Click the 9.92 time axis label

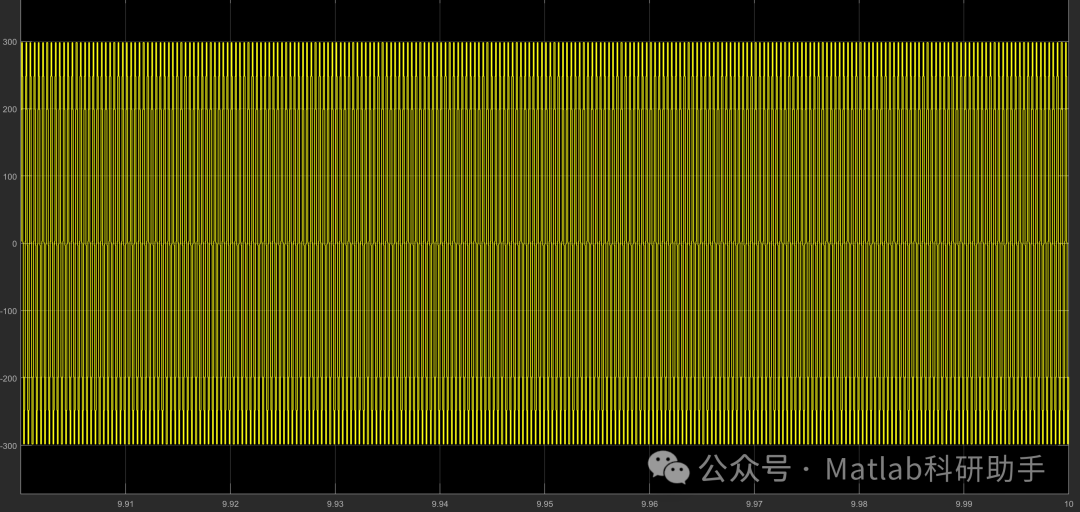pyautogui.click(x=230, y=504)
